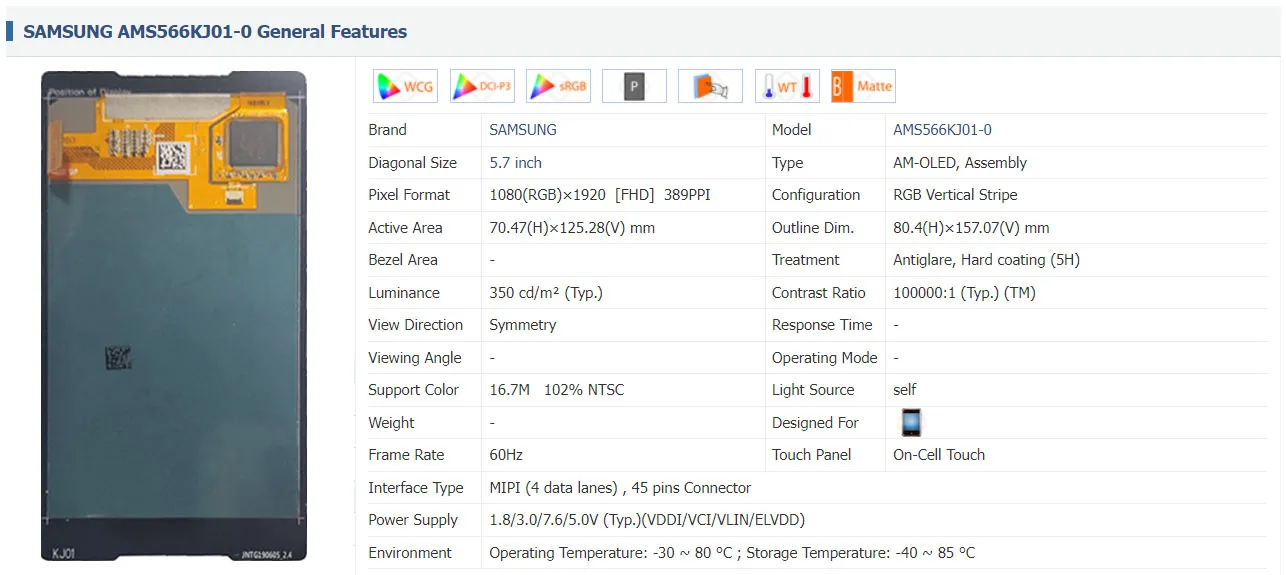Open the 5.7 inch diagonal size link
Viewport: 1286px width, 575px height.
(515, 162)
